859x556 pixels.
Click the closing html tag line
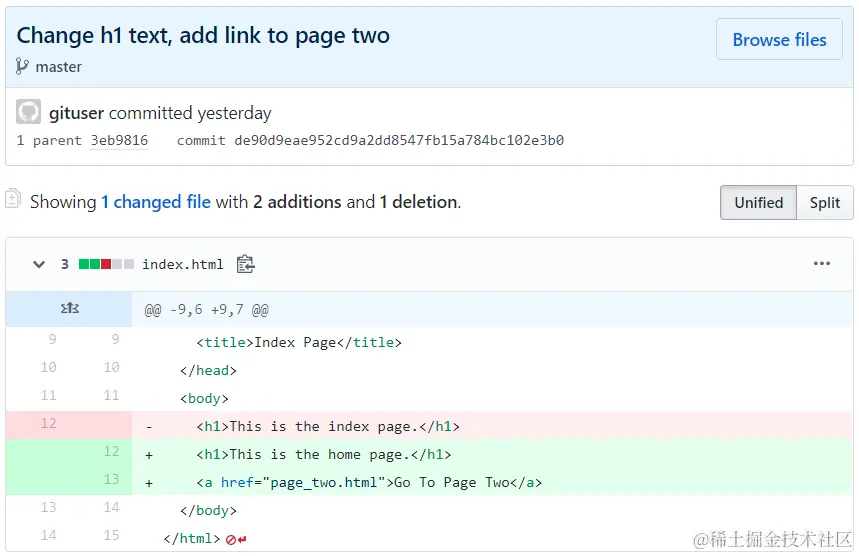coord(192,538)
